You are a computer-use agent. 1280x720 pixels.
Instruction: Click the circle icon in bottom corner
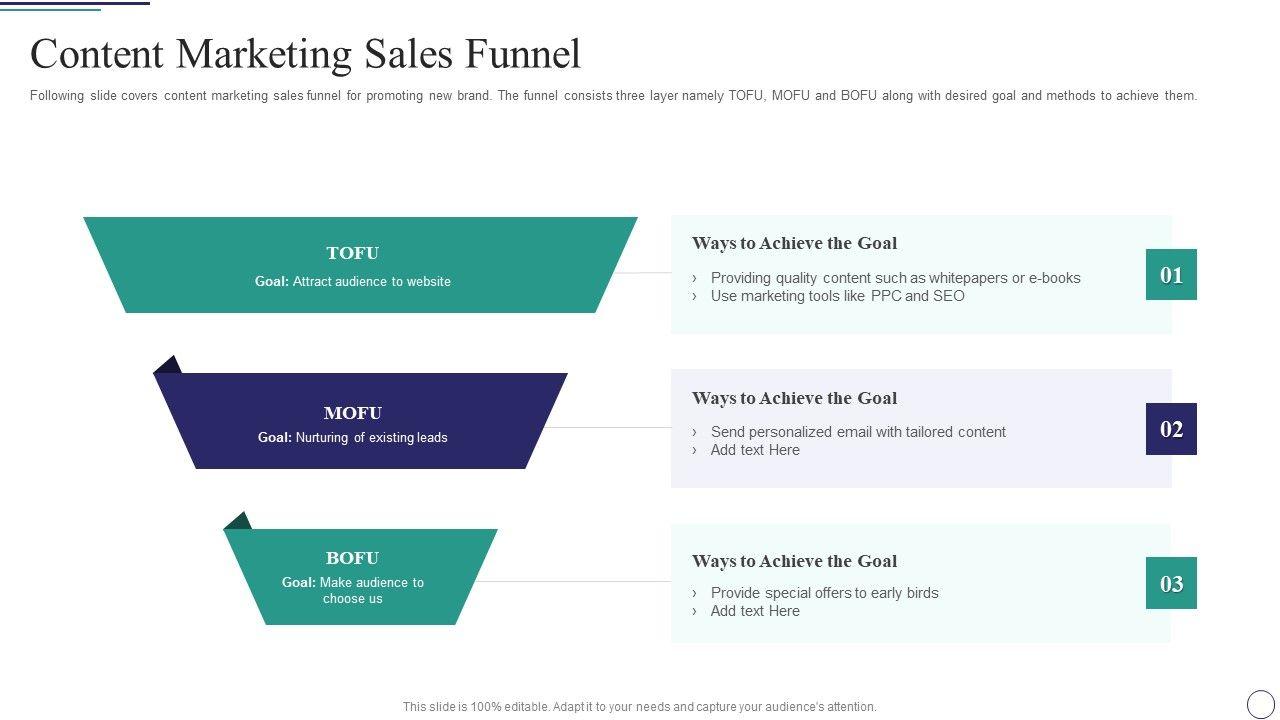click(x=1261, y=704)
